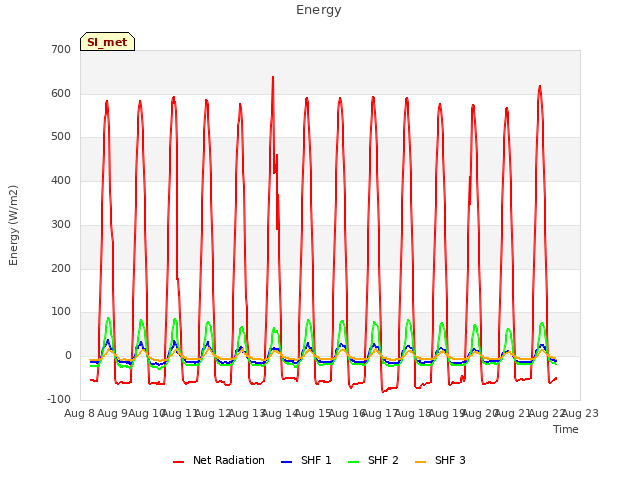
Task: Click the 500 y-axis tick label
Action: point(61,137)
